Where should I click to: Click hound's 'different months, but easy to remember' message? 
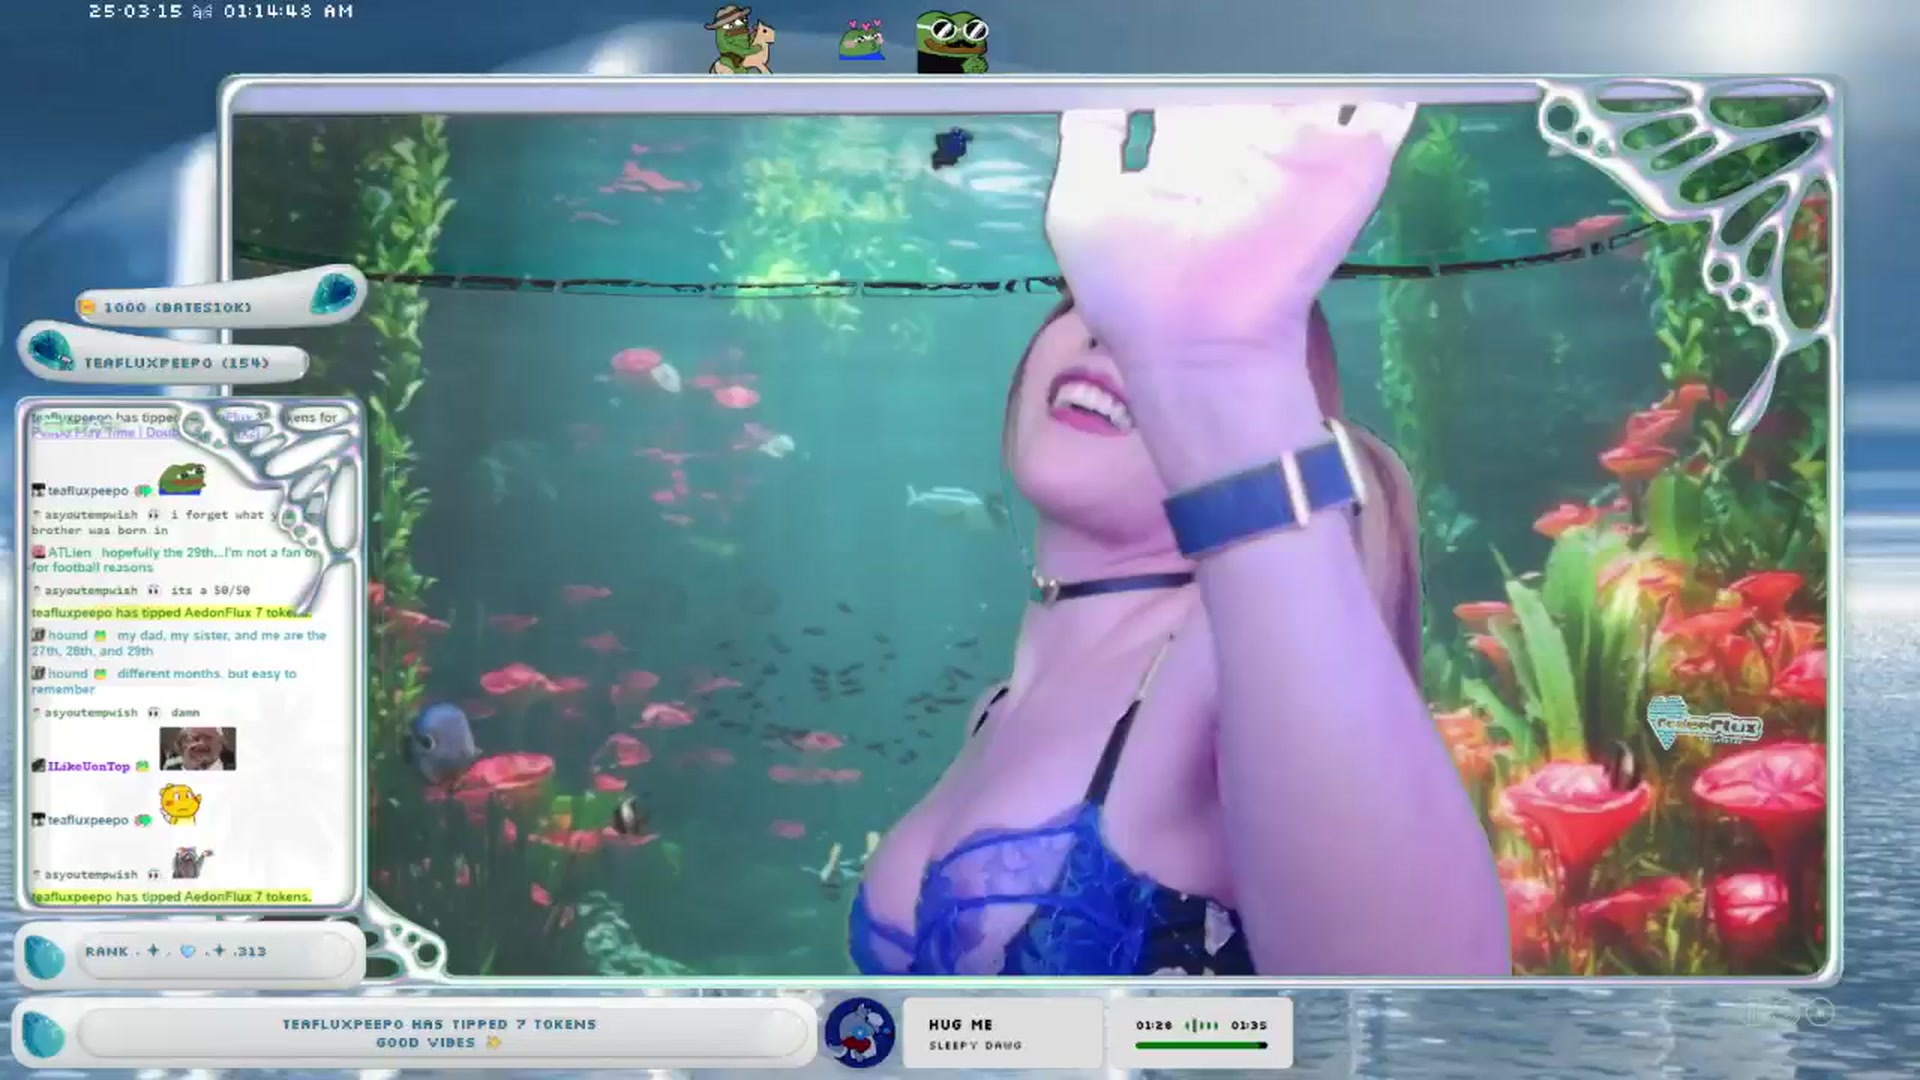[x=164, y=681]
